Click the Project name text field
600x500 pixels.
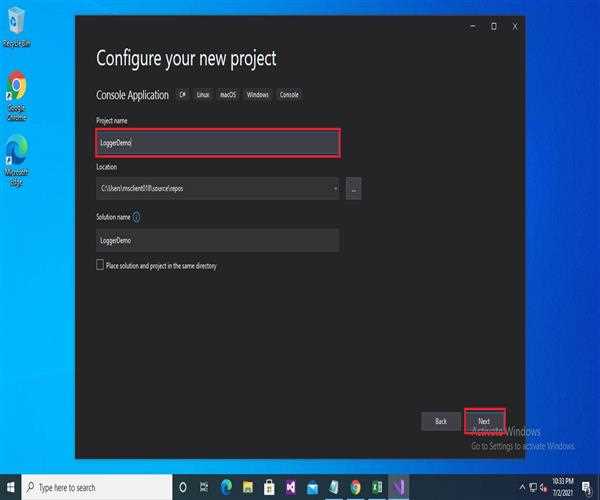(x=217, y=143)
